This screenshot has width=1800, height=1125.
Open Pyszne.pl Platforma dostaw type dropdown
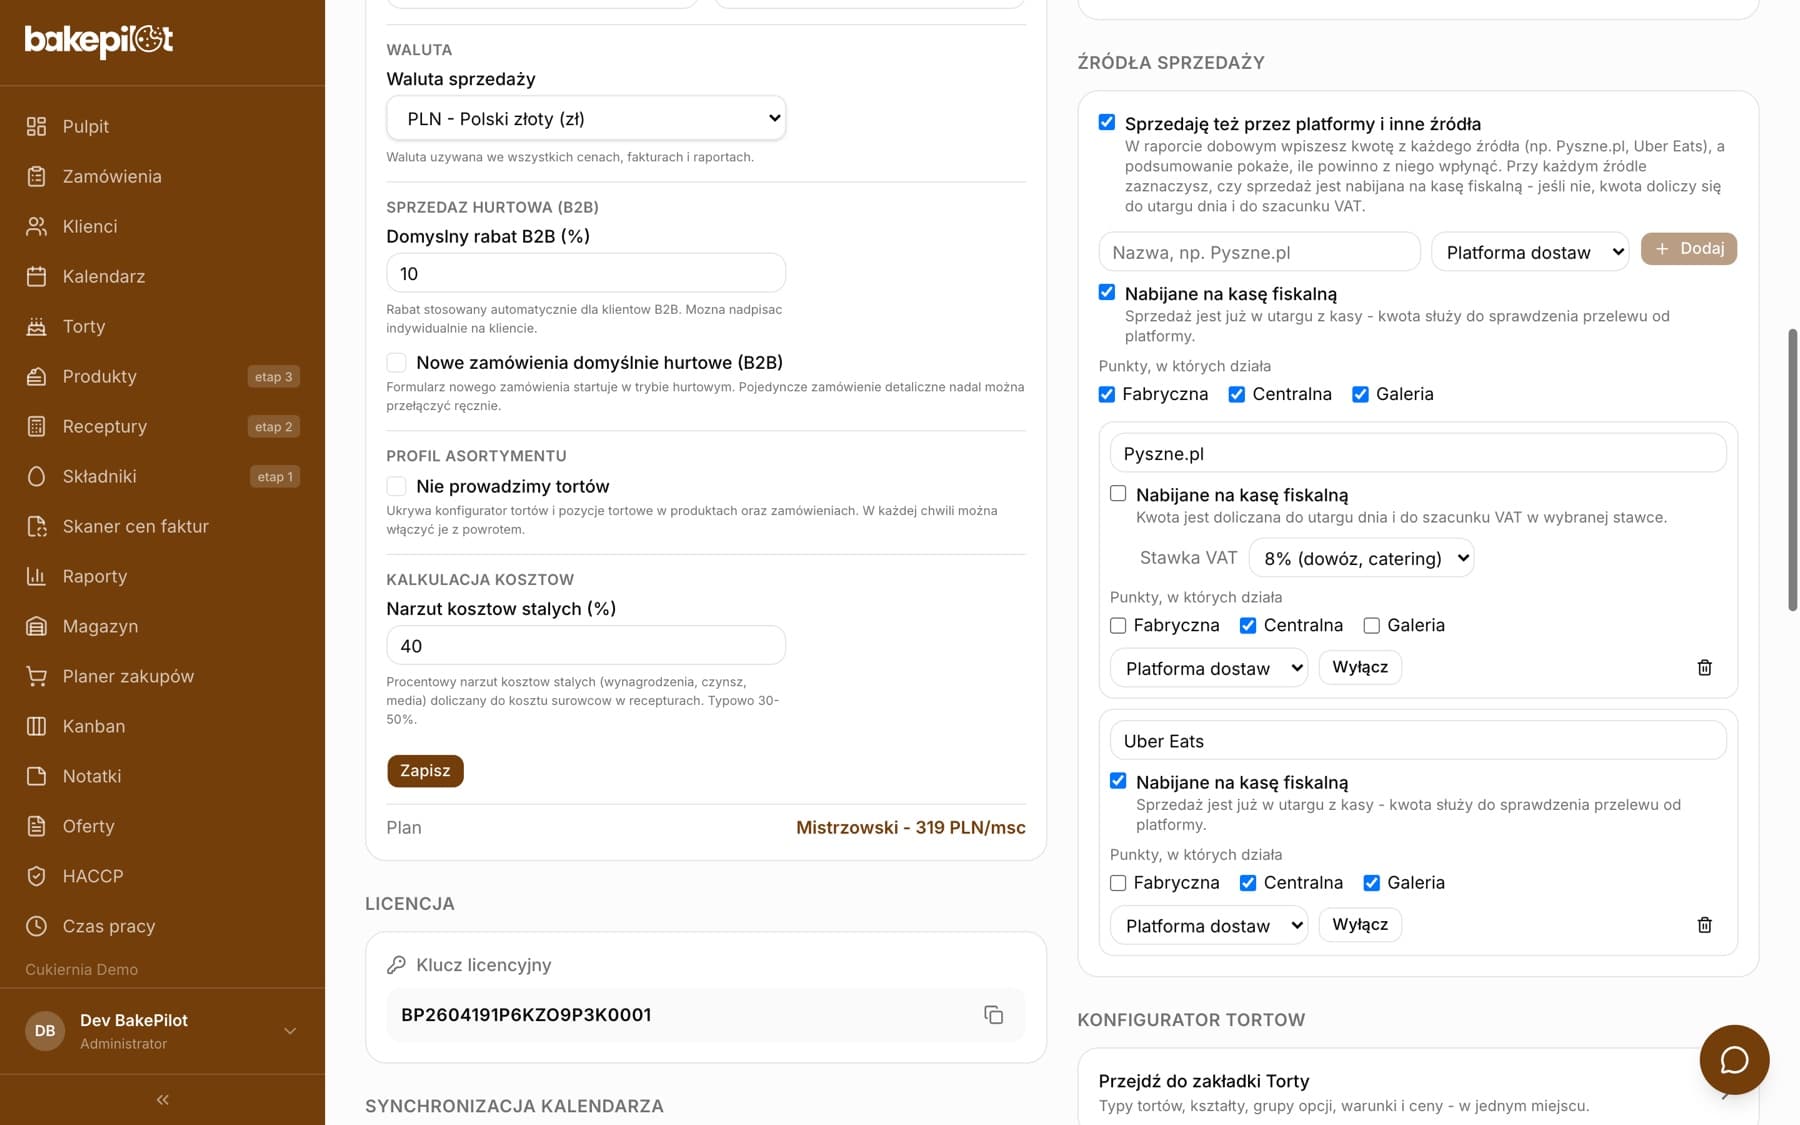coord(1209,668)
